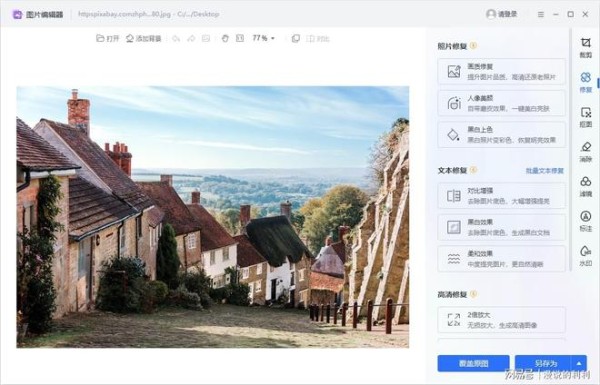Click the Open (打开) folder button
Image resolution: width=600 pixels, height=385 pixels.
(108, 38)
